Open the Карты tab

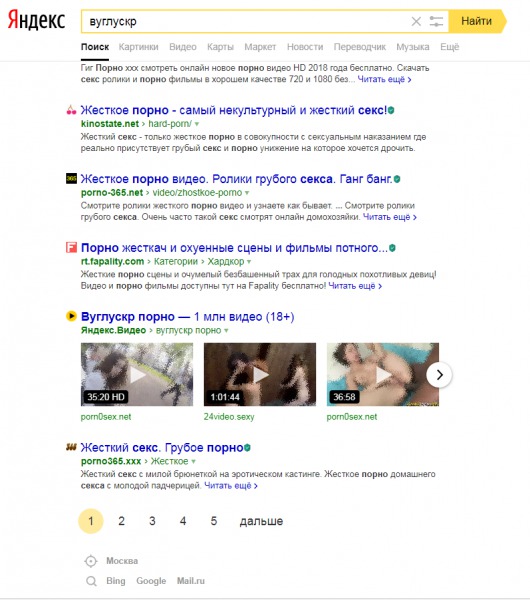[220, 47]
